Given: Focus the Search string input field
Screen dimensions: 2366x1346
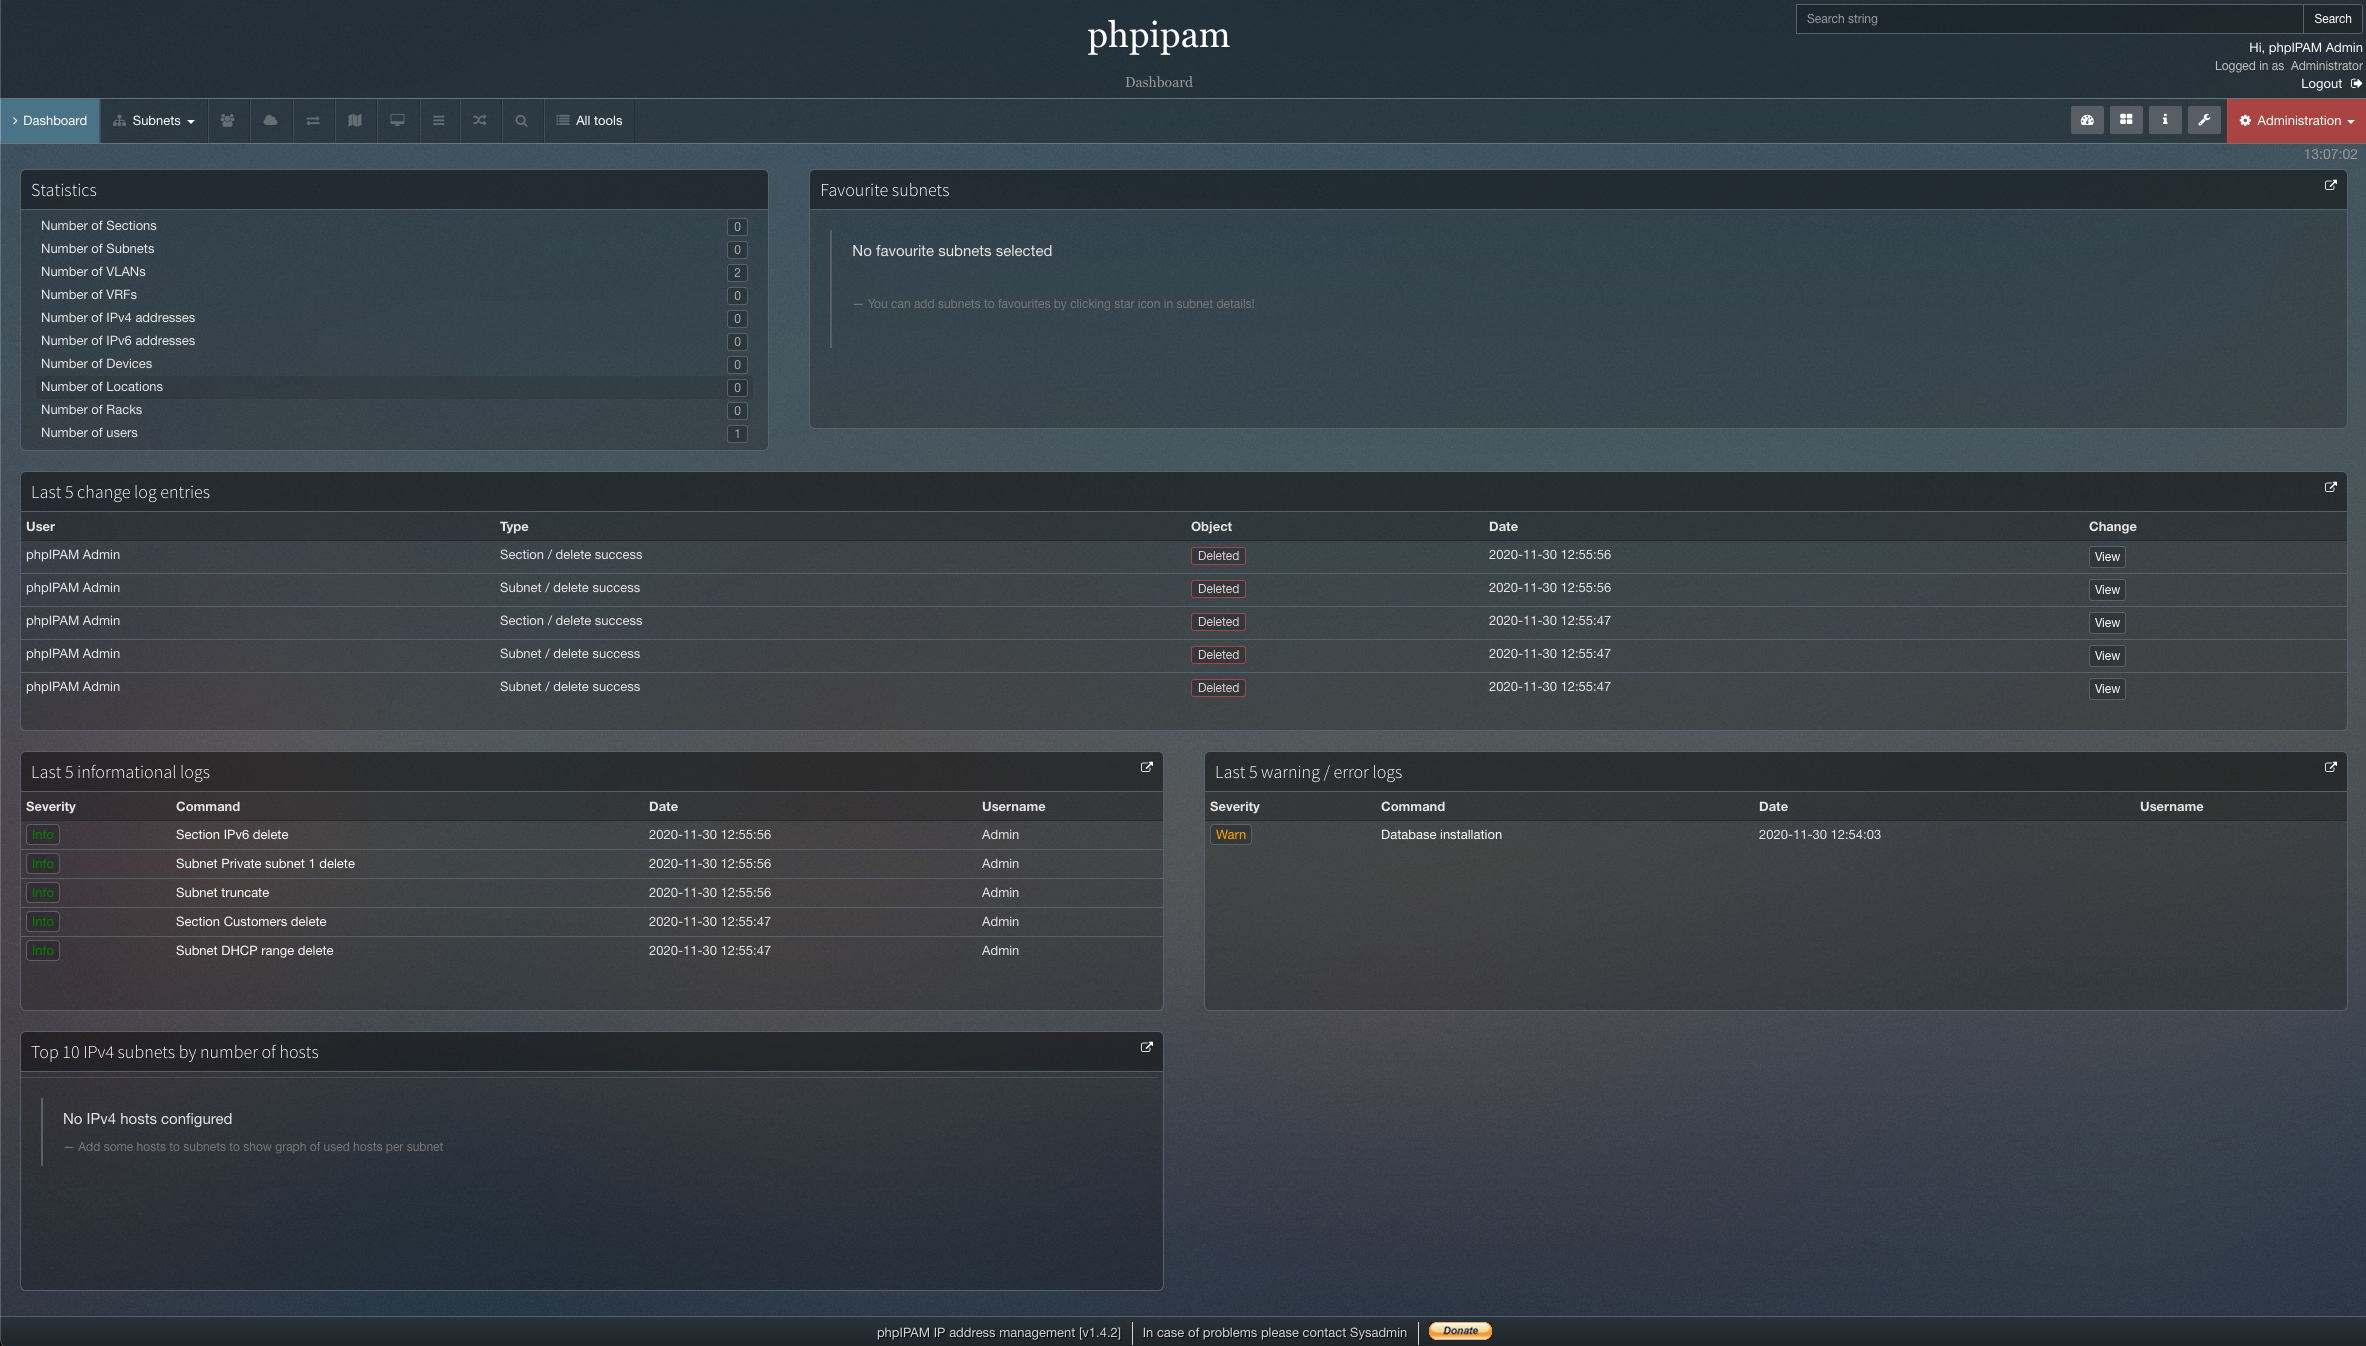Looking at the screenshot, I should [x=2049, y=19].
